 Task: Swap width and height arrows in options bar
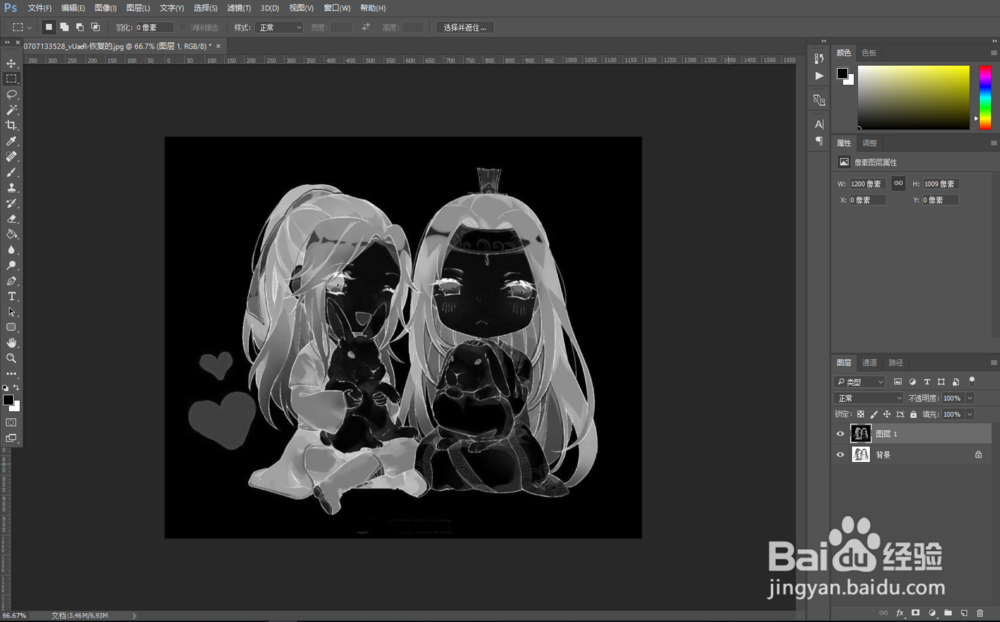pos(366,27)
